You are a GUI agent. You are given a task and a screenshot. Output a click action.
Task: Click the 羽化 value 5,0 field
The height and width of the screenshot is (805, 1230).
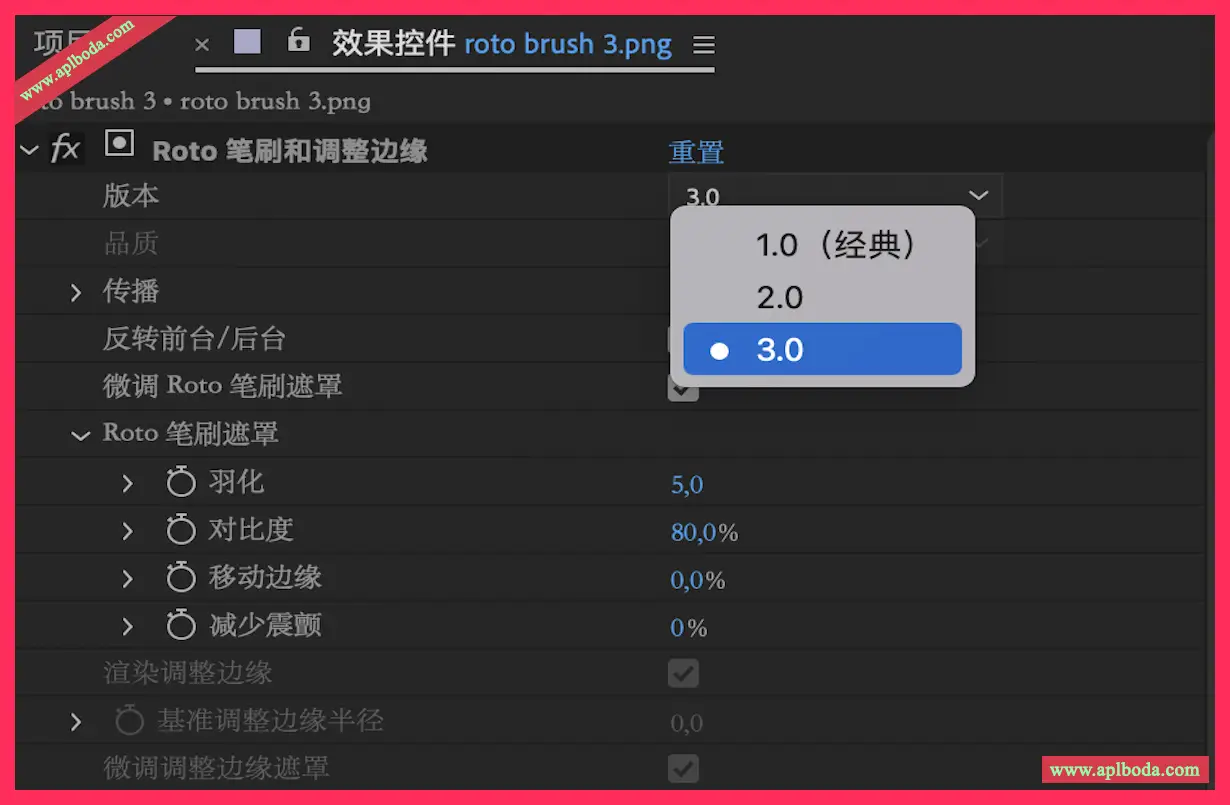tap(687, 485)
